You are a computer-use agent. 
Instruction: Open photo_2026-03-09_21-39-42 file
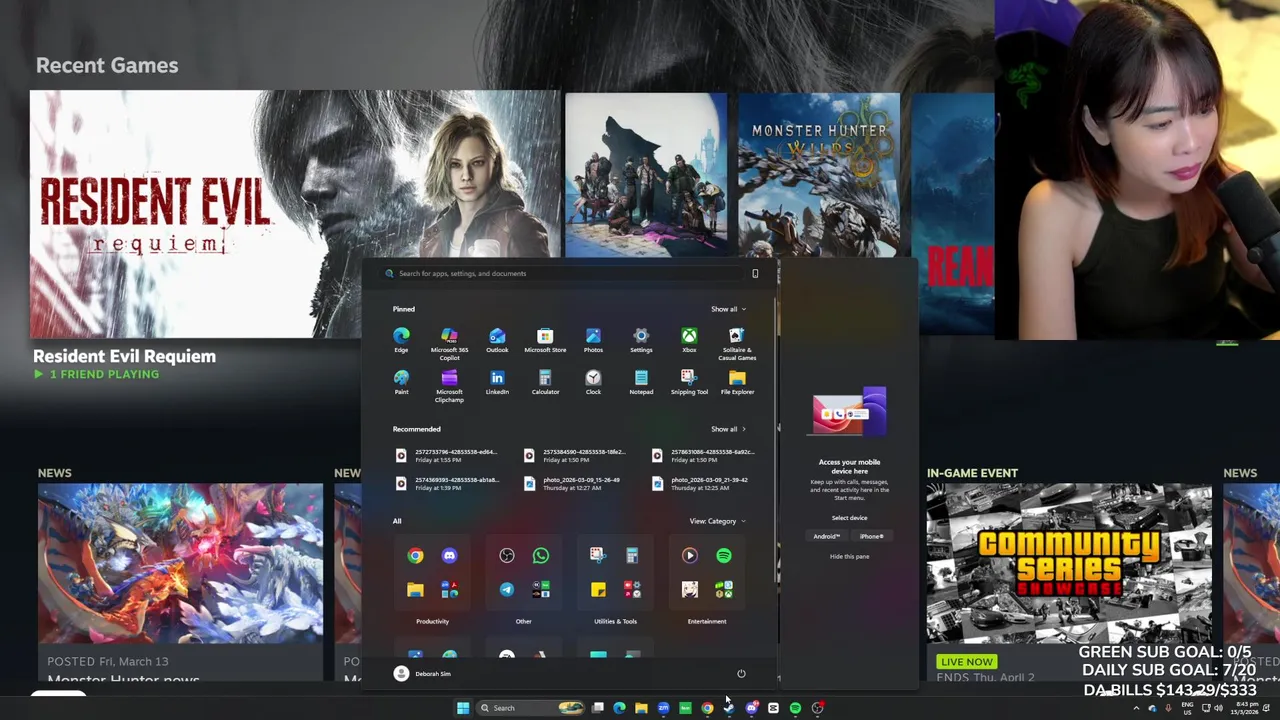coord(702,483)
